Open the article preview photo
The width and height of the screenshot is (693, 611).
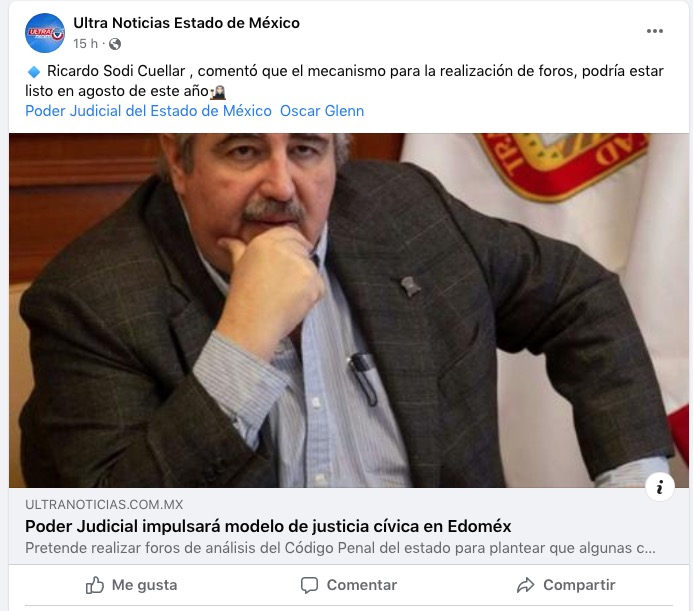[x=349, y=310]
